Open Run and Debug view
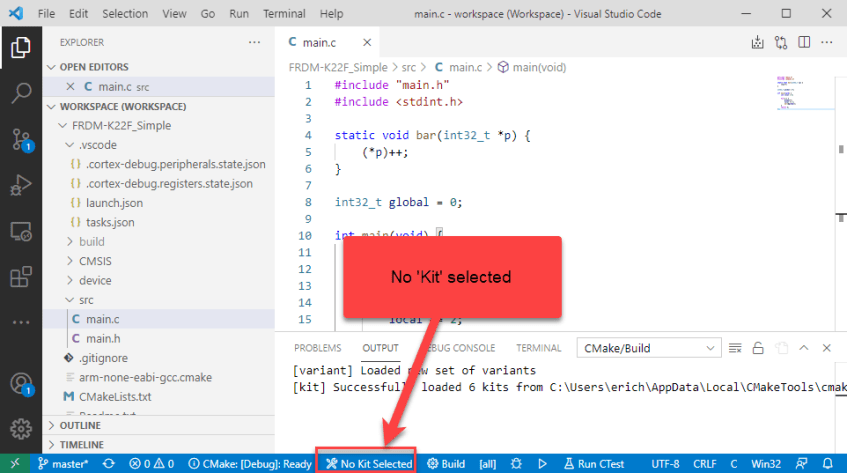The width and height of the screenshot is (847, 473). pyautogui.click(x=21, y=185)
